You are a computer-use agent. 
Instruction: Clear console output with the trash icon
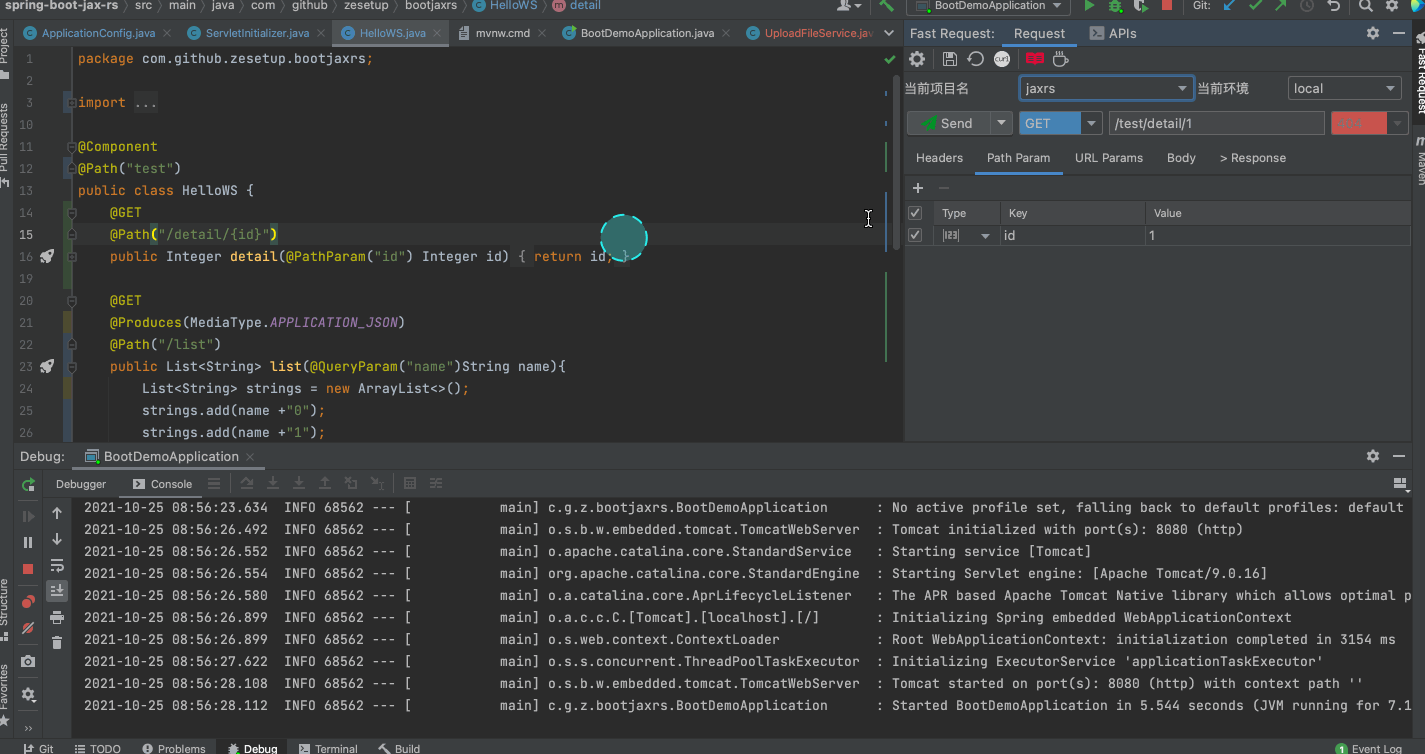57,643
